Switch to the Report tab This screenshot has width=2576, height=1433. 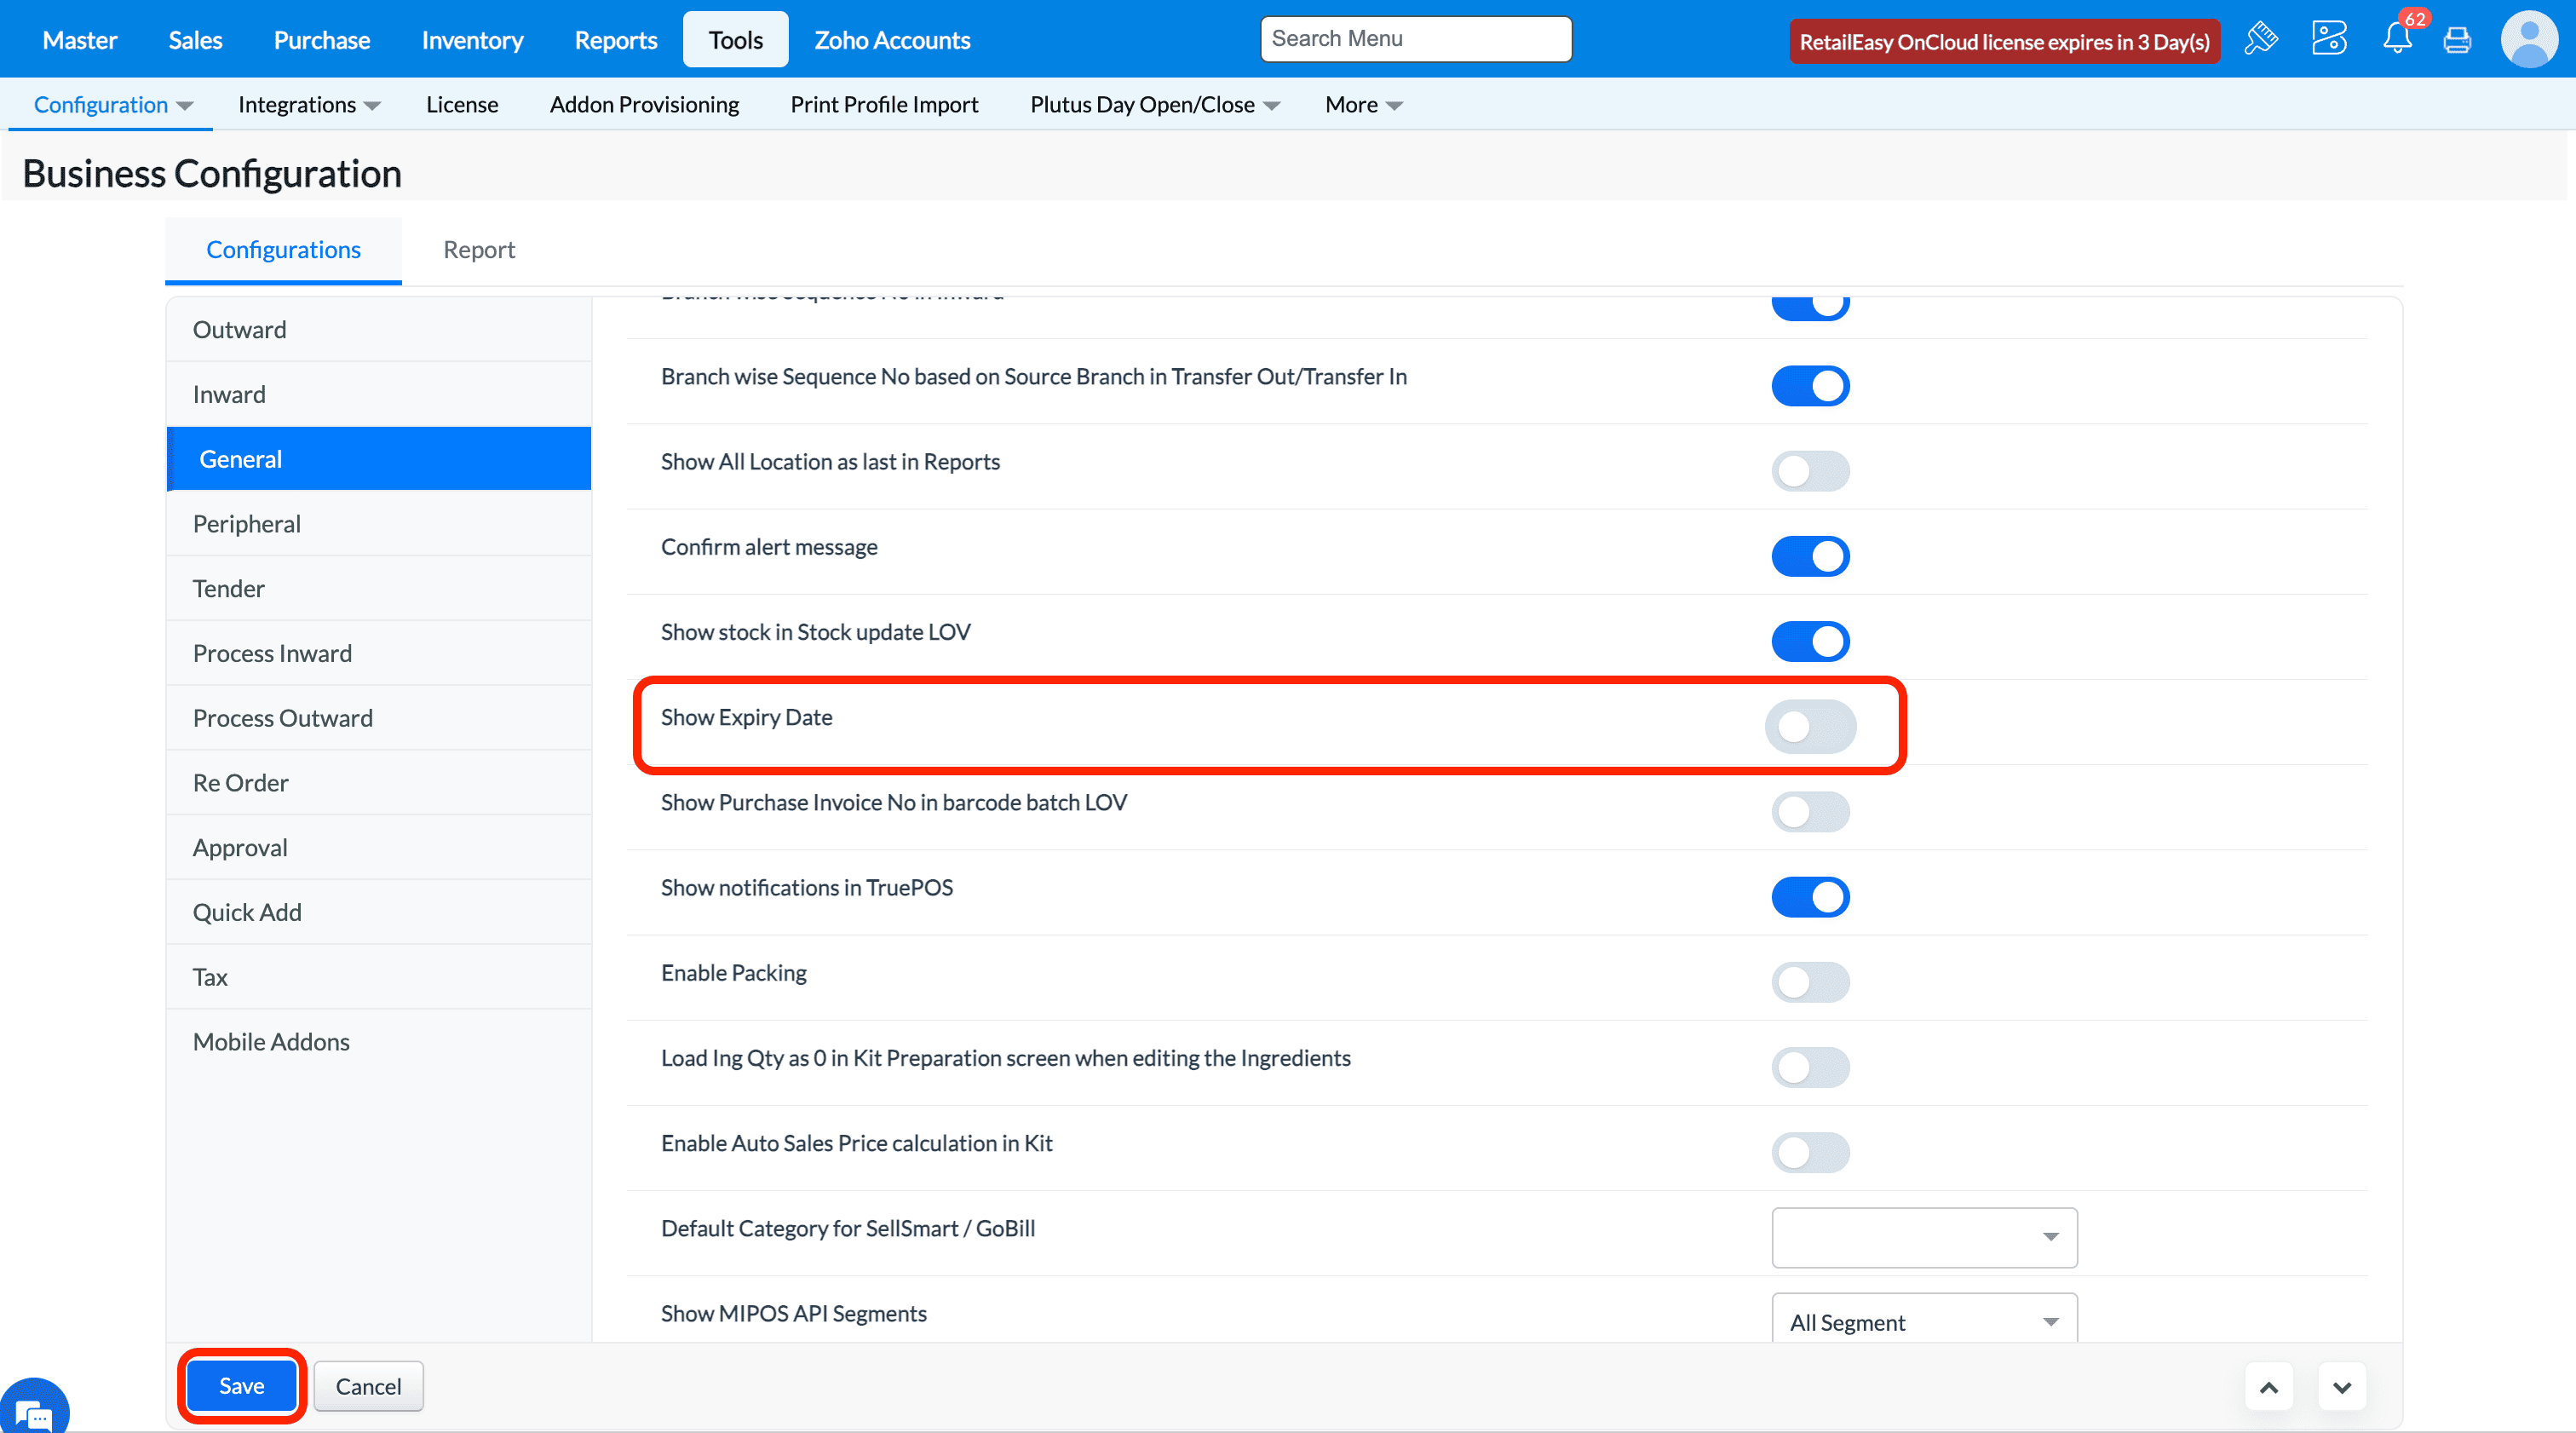pos(479,249)
